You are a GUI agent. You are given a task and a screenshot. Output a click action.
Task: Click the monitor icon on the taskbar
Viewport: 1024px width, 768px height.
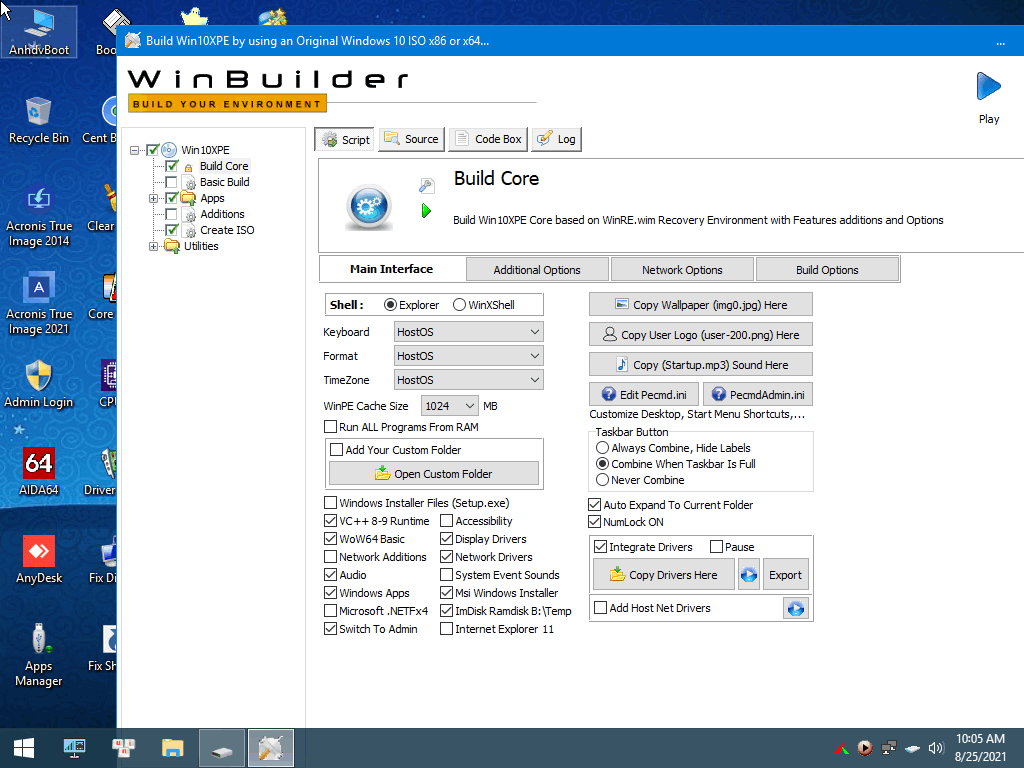(74, 748)
